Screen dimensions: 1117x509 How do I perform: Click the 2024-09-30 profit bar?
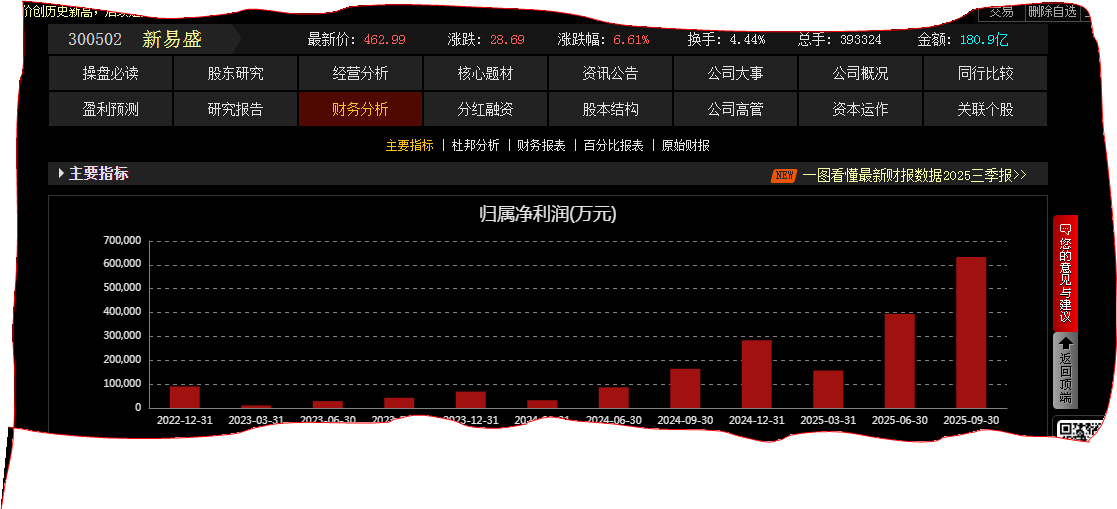coord(685,388)
